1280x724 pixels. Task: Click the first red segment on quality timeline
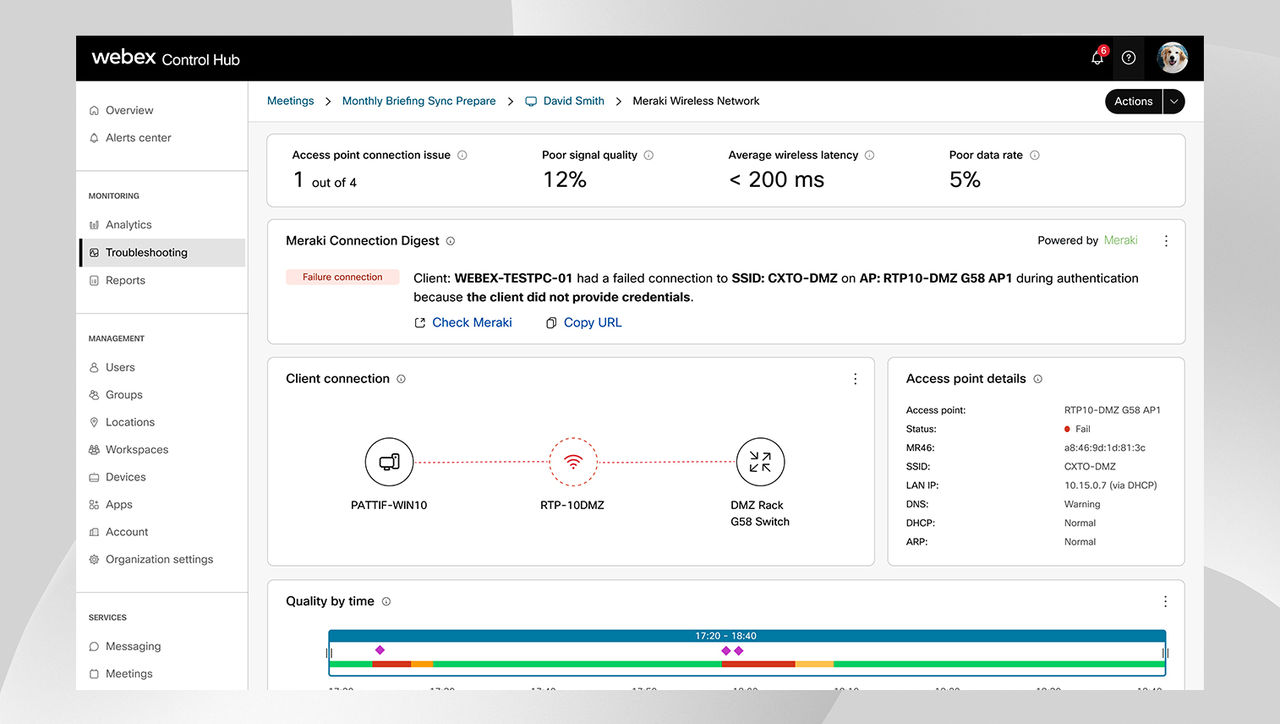(x=392, y=664)
